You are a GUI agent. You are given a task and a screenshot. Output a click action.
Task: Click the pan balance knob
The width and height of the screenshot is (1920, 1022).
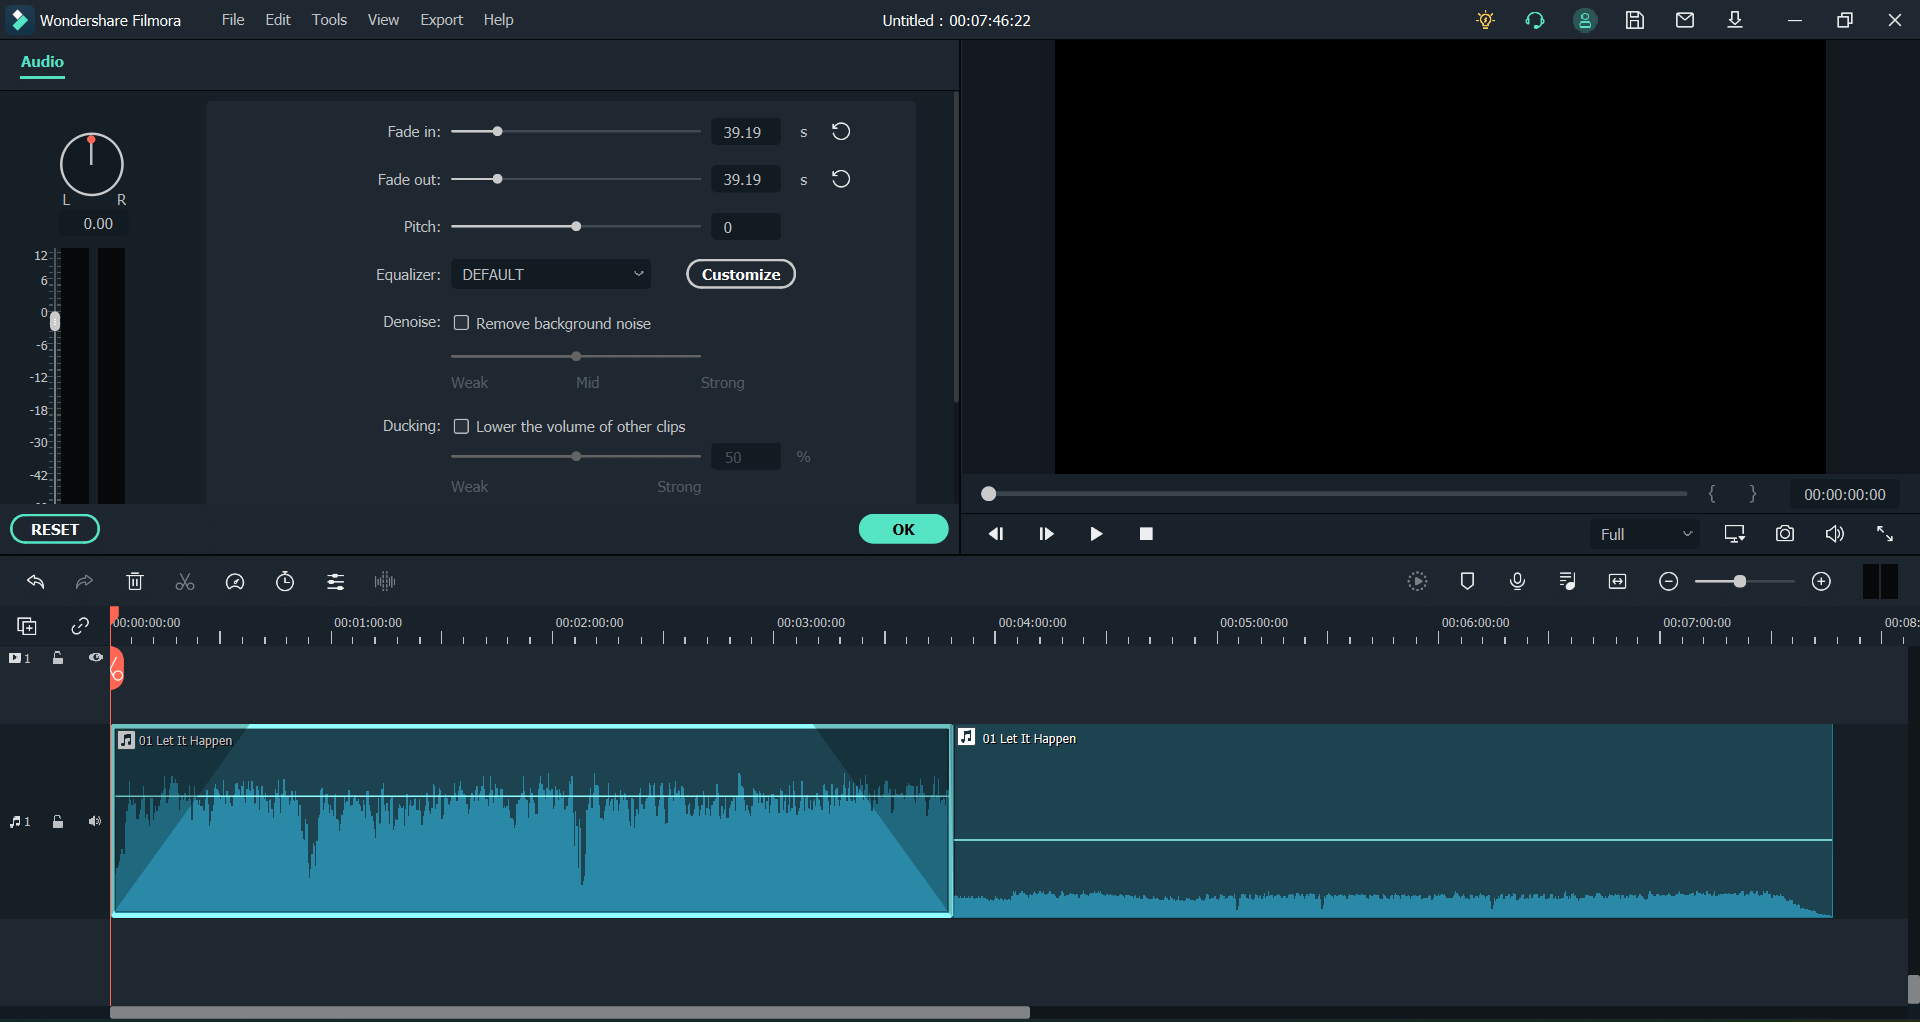coord(91,164)
